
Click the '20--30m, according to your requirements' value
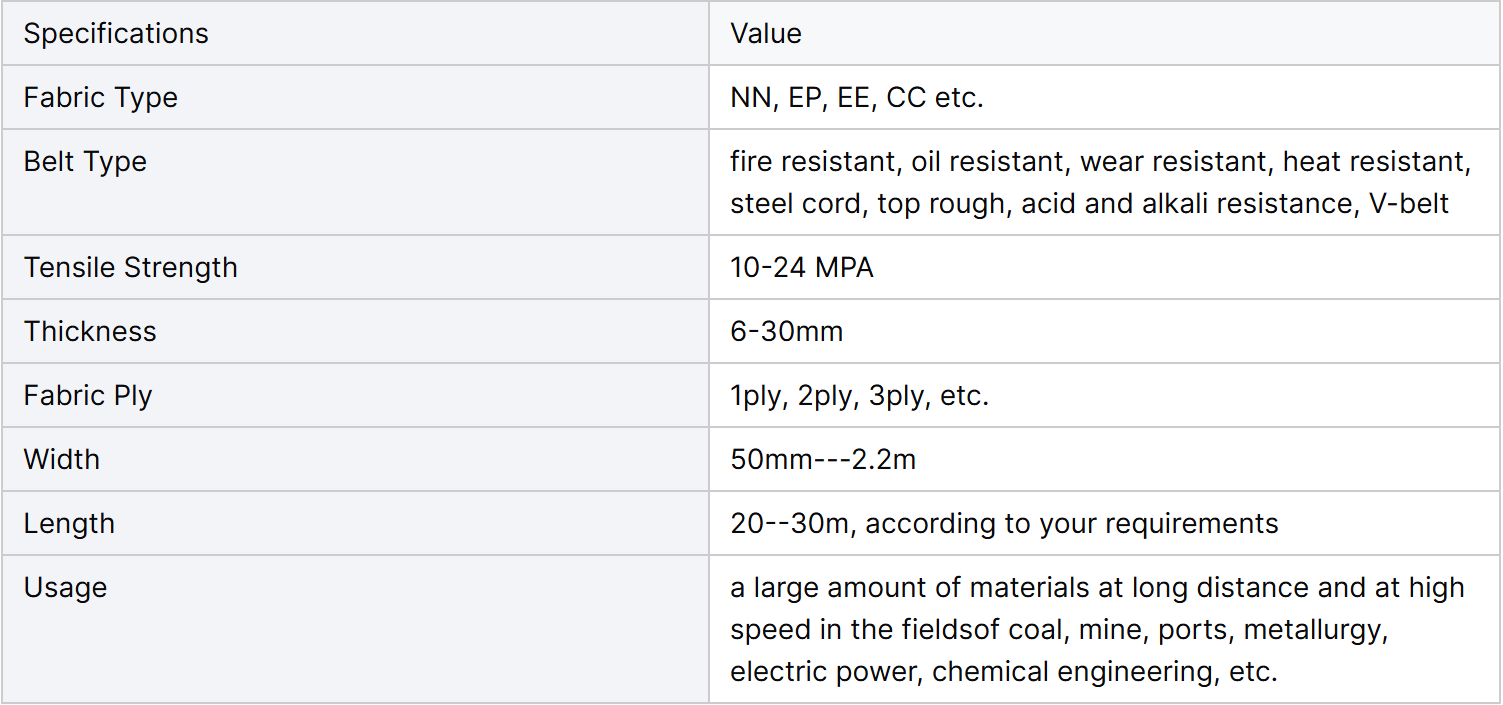coord(1004,524)
